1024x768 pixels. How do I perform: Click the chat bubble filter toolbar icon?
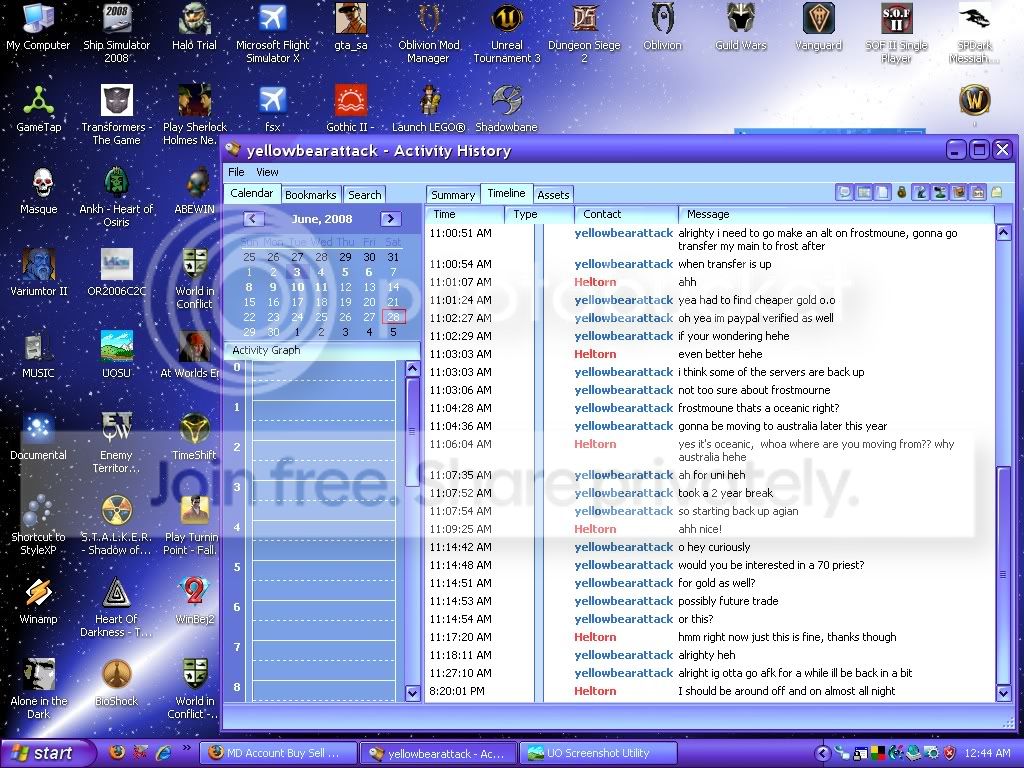click(x=844, y=192)
